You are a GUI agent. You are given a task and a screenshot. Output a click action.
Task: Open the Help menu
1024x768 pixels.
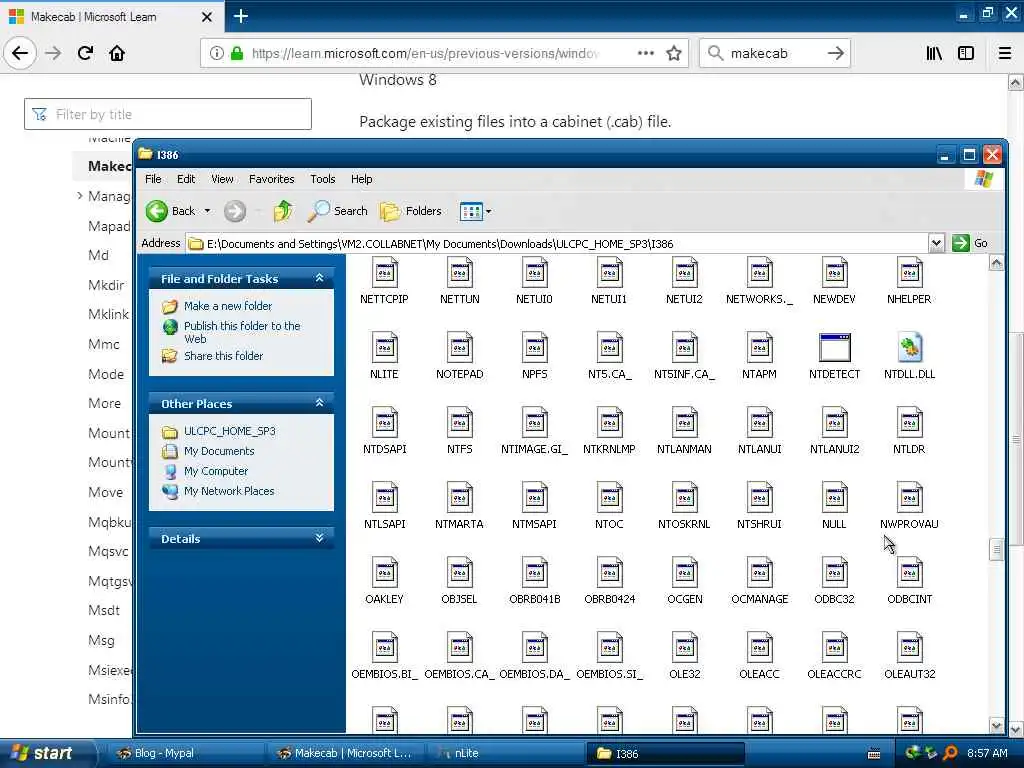[x=361, y=179]
